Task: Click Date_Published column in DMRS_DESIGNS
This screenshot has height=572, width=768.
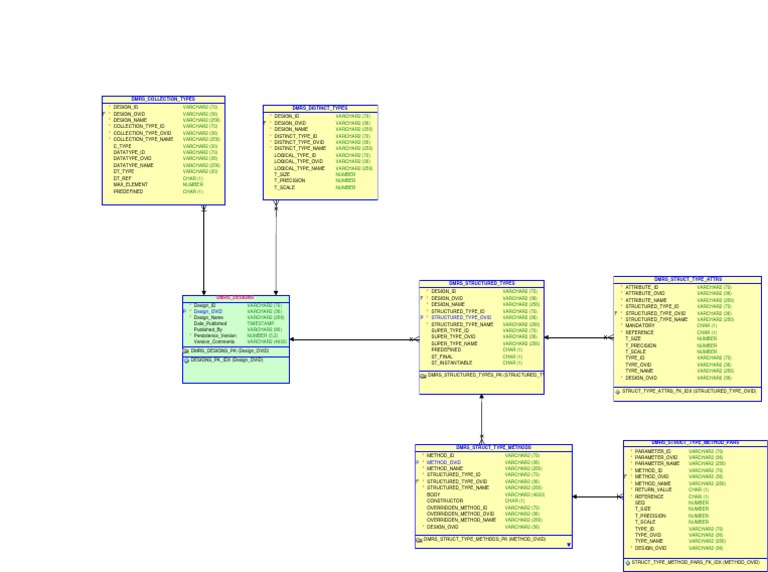Action: [210, 323]
